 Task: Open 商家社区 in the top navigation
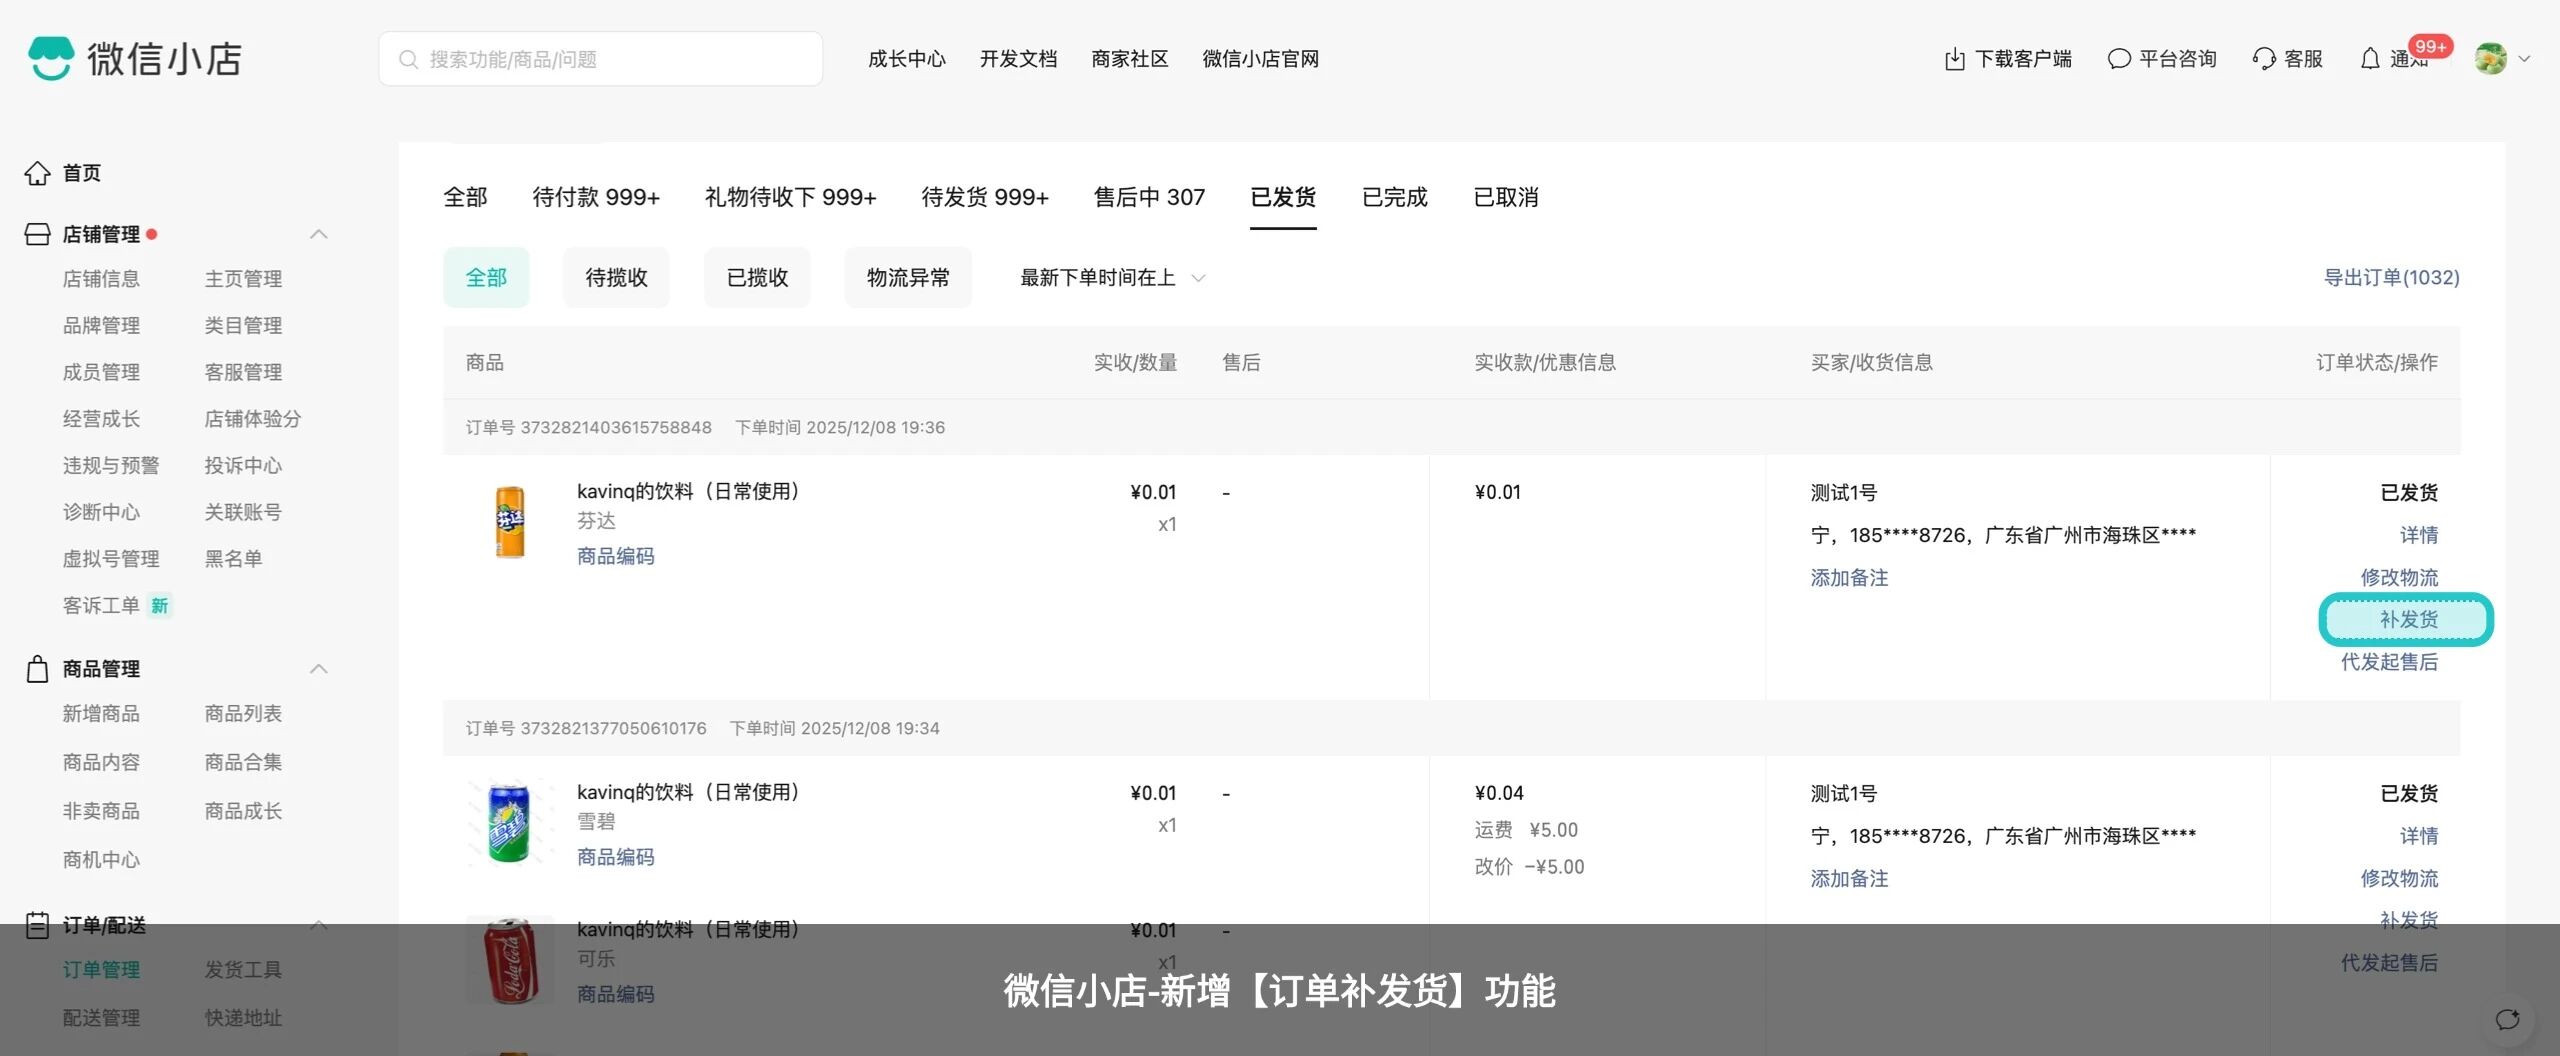1130,59
